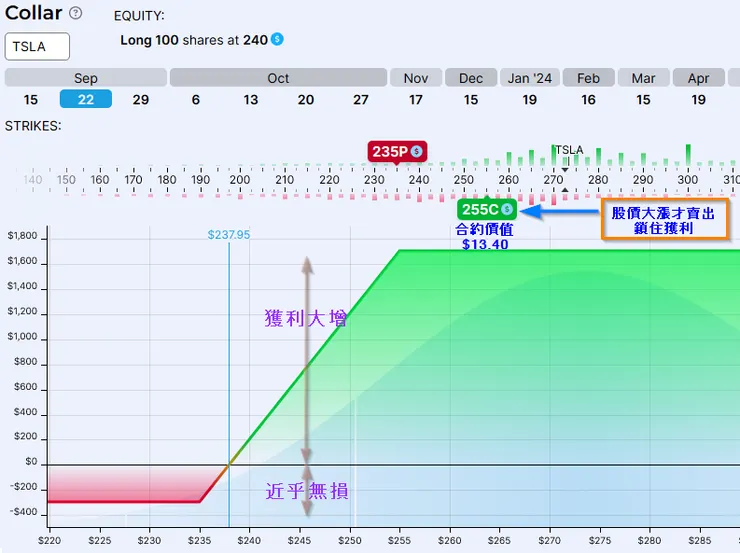Choose the Sep 29 expiration
Screen dimensions: 740x553
pyautogui.click(x=141, y=100)
